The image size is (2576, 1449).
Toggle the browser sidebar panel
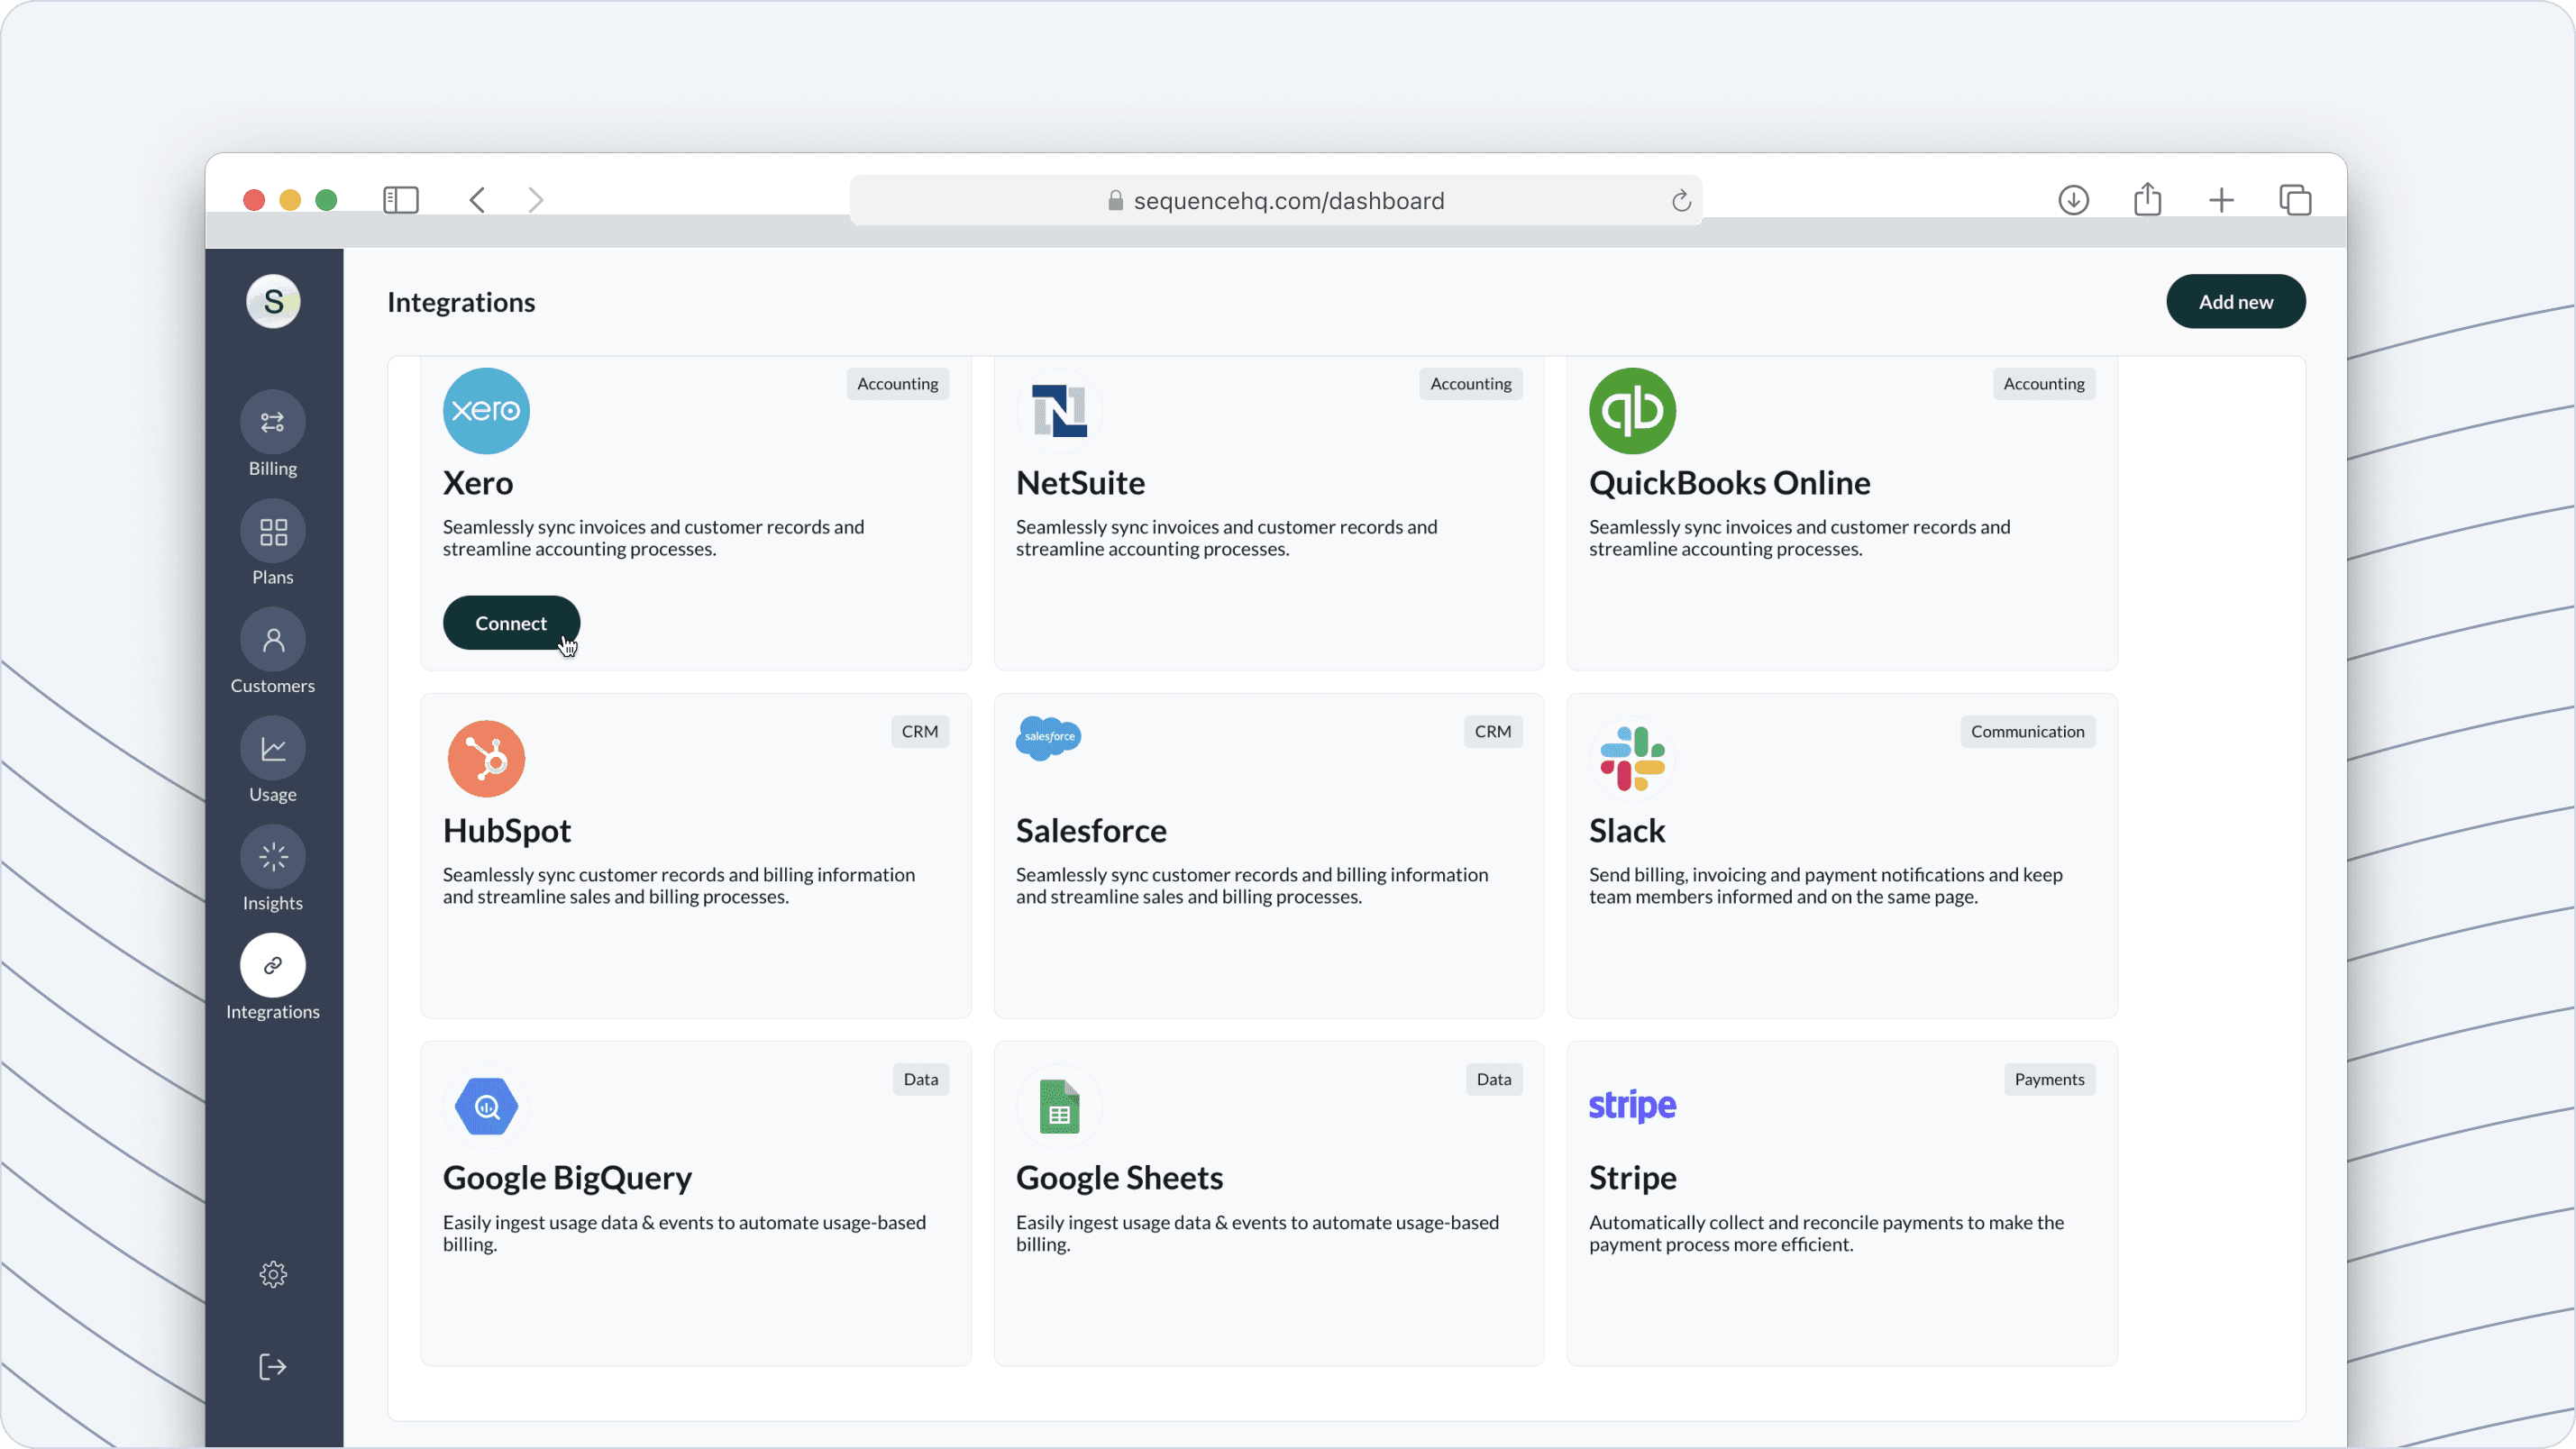point(400,200)
